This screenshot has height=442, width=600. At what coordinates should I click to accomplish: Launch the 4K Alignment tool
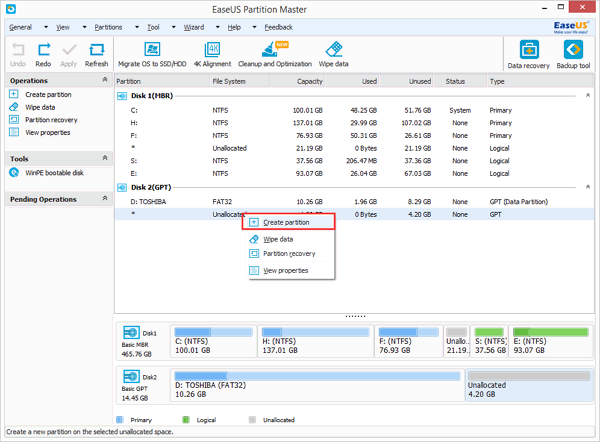coord(212,49)
